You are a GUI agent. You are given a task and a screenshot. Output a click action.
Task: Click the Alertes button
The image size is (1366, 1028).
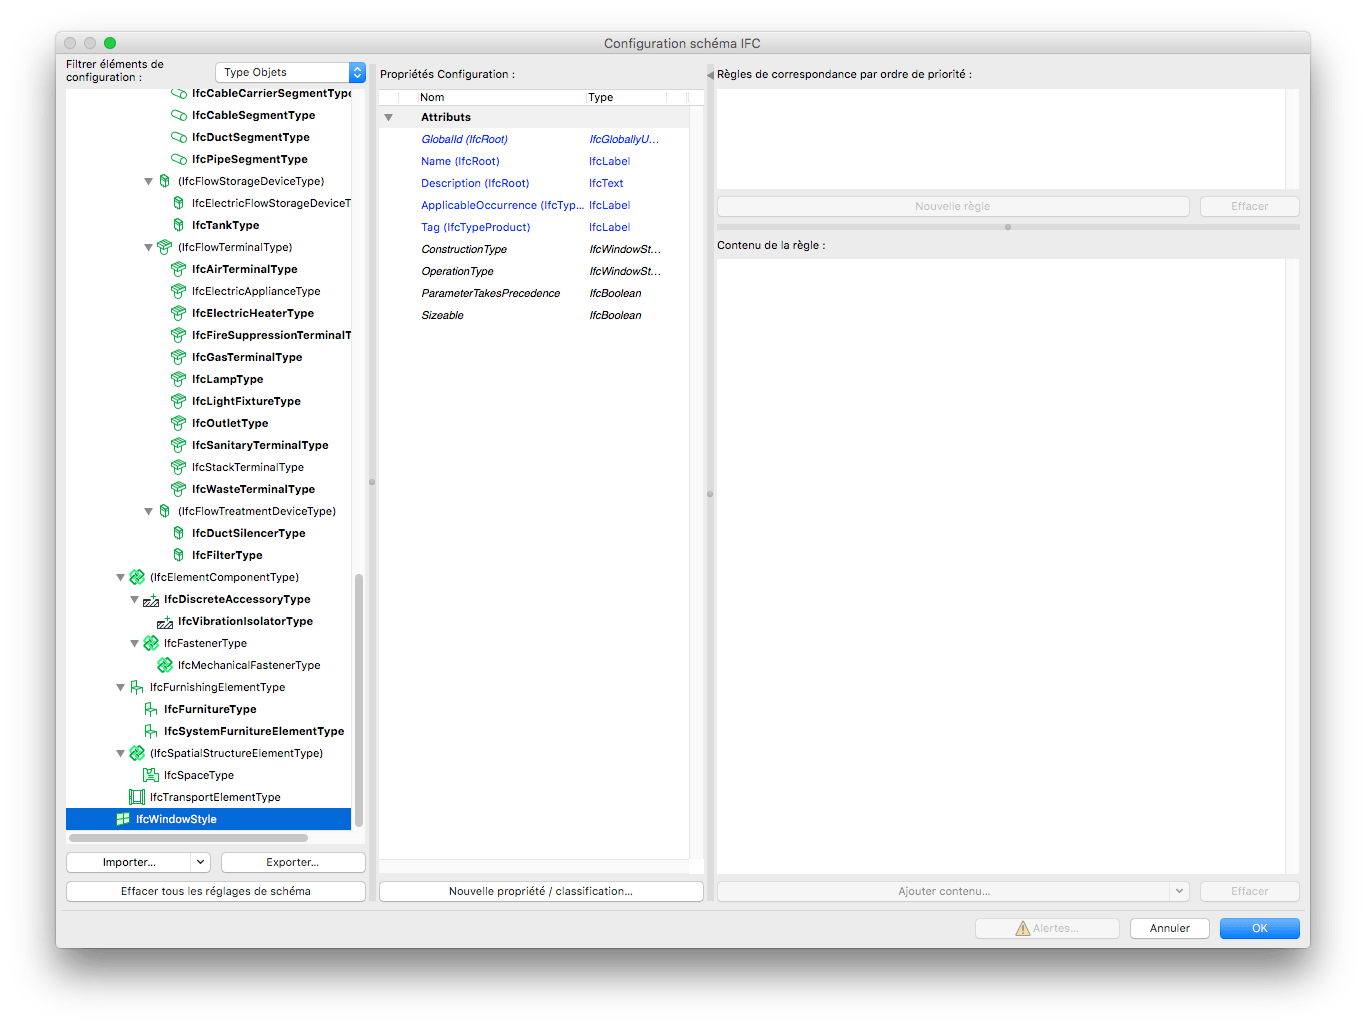1047,928
